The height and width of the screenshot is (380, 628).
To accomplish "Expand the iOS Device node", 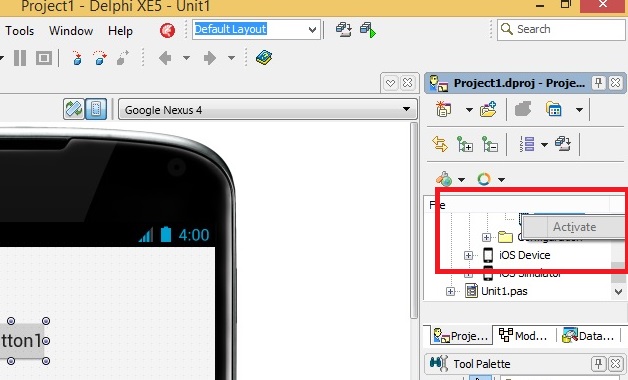I will click(468, 255).
